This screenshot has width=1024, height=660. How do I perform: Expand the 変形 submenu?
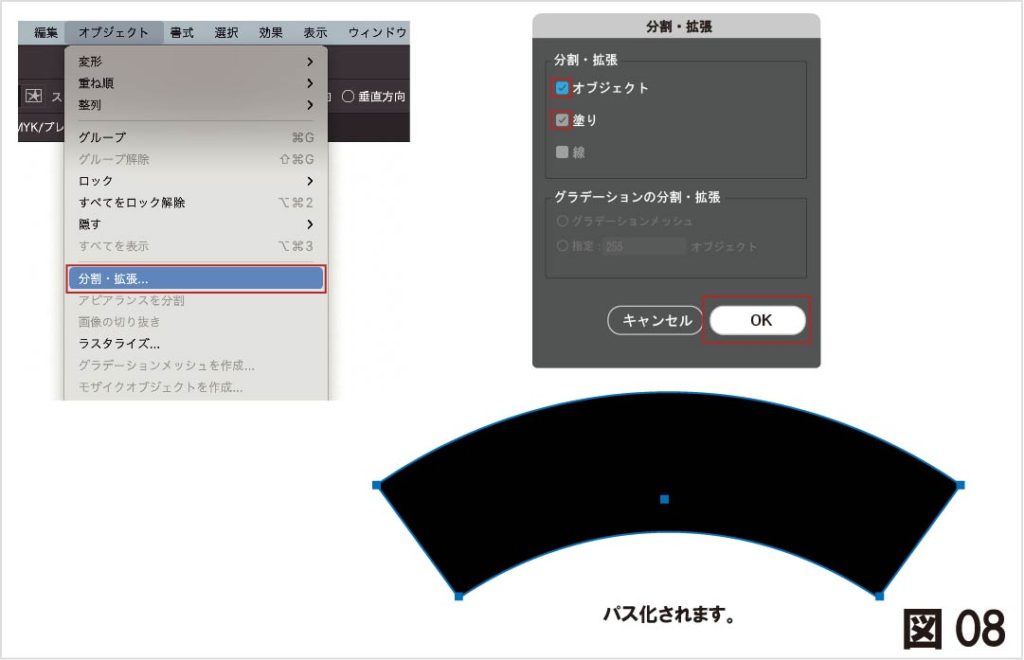click(195, 62)
